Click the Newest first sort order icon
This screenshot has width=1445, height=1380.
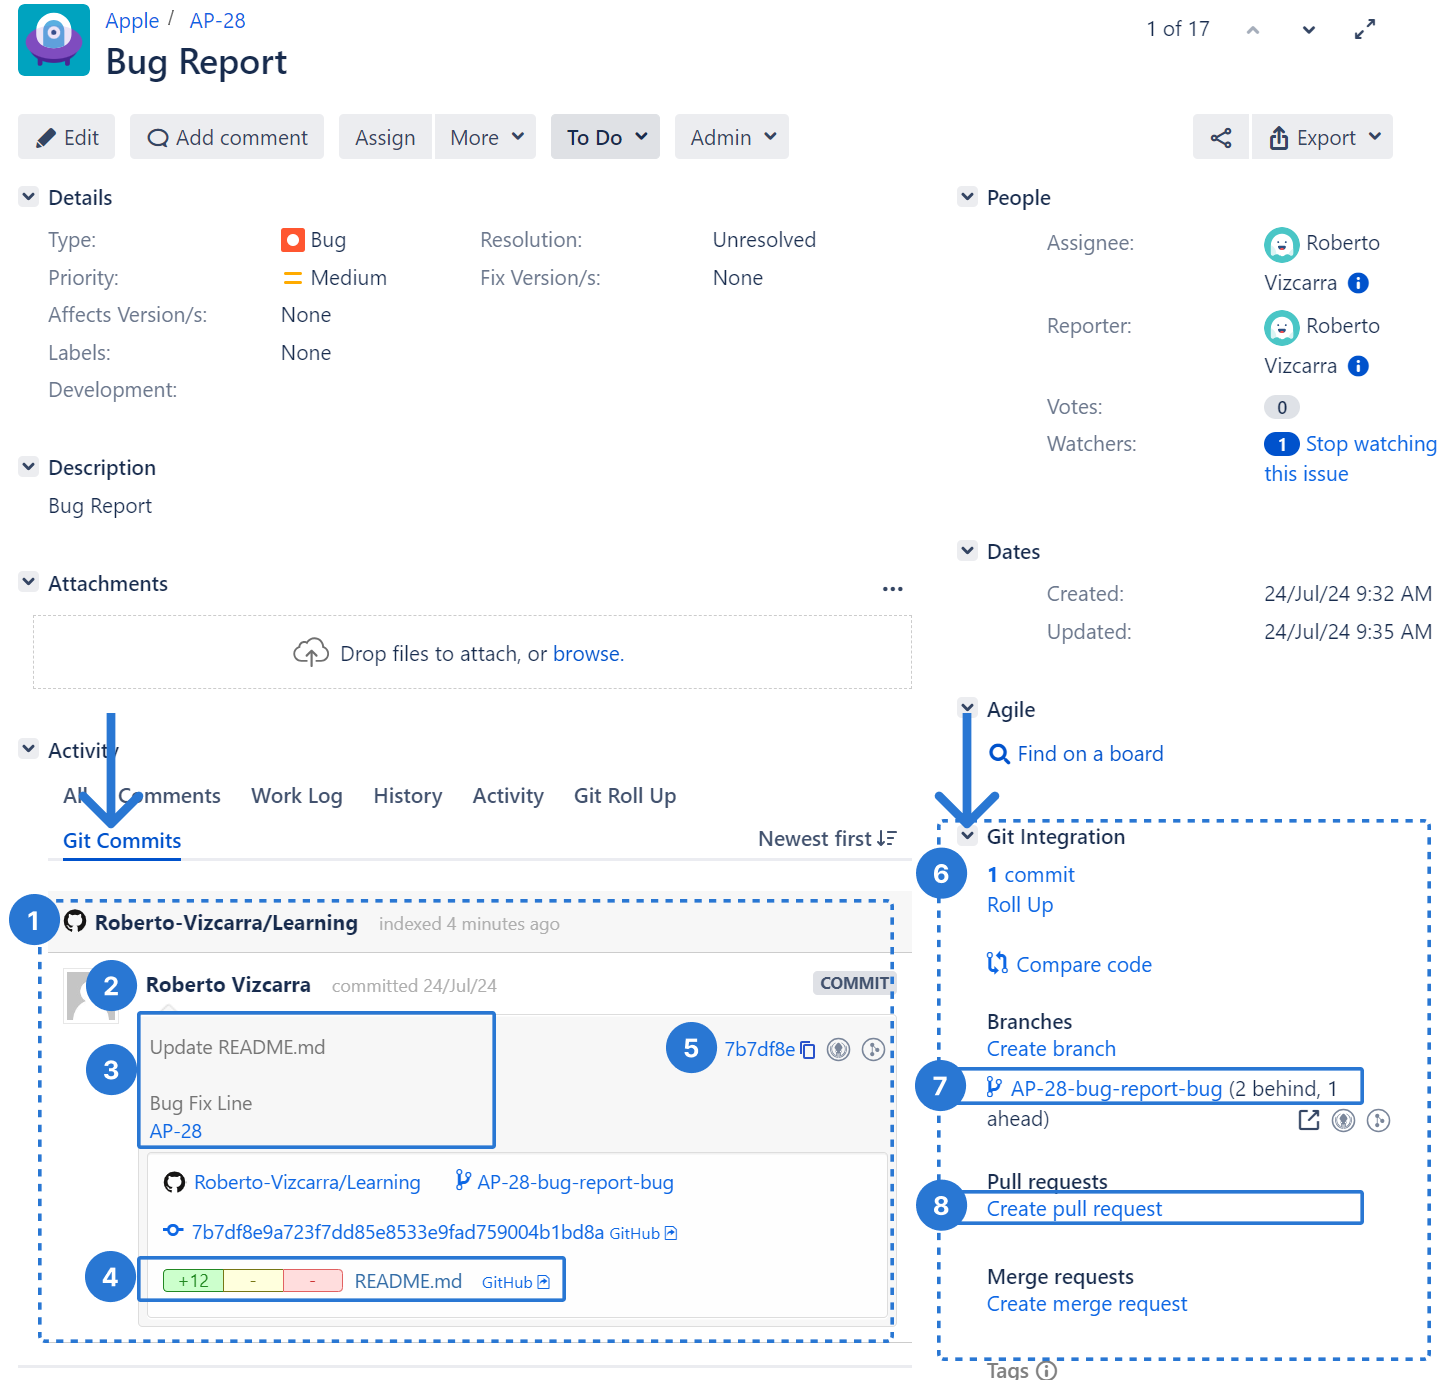887,839
